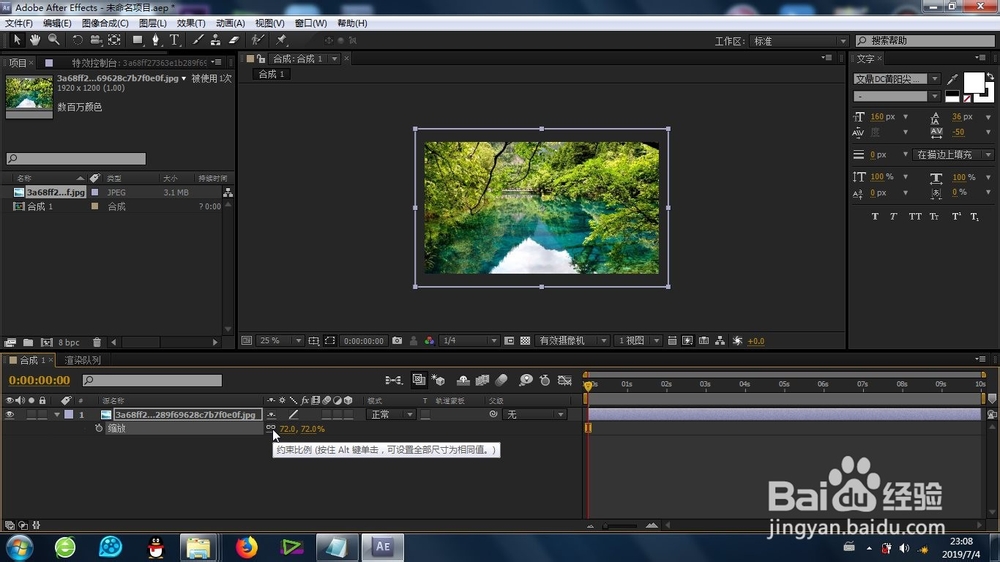Screen dimensions: 1000x562
Task: Open 图像合成(C) menu
Action: coord(105,23)
